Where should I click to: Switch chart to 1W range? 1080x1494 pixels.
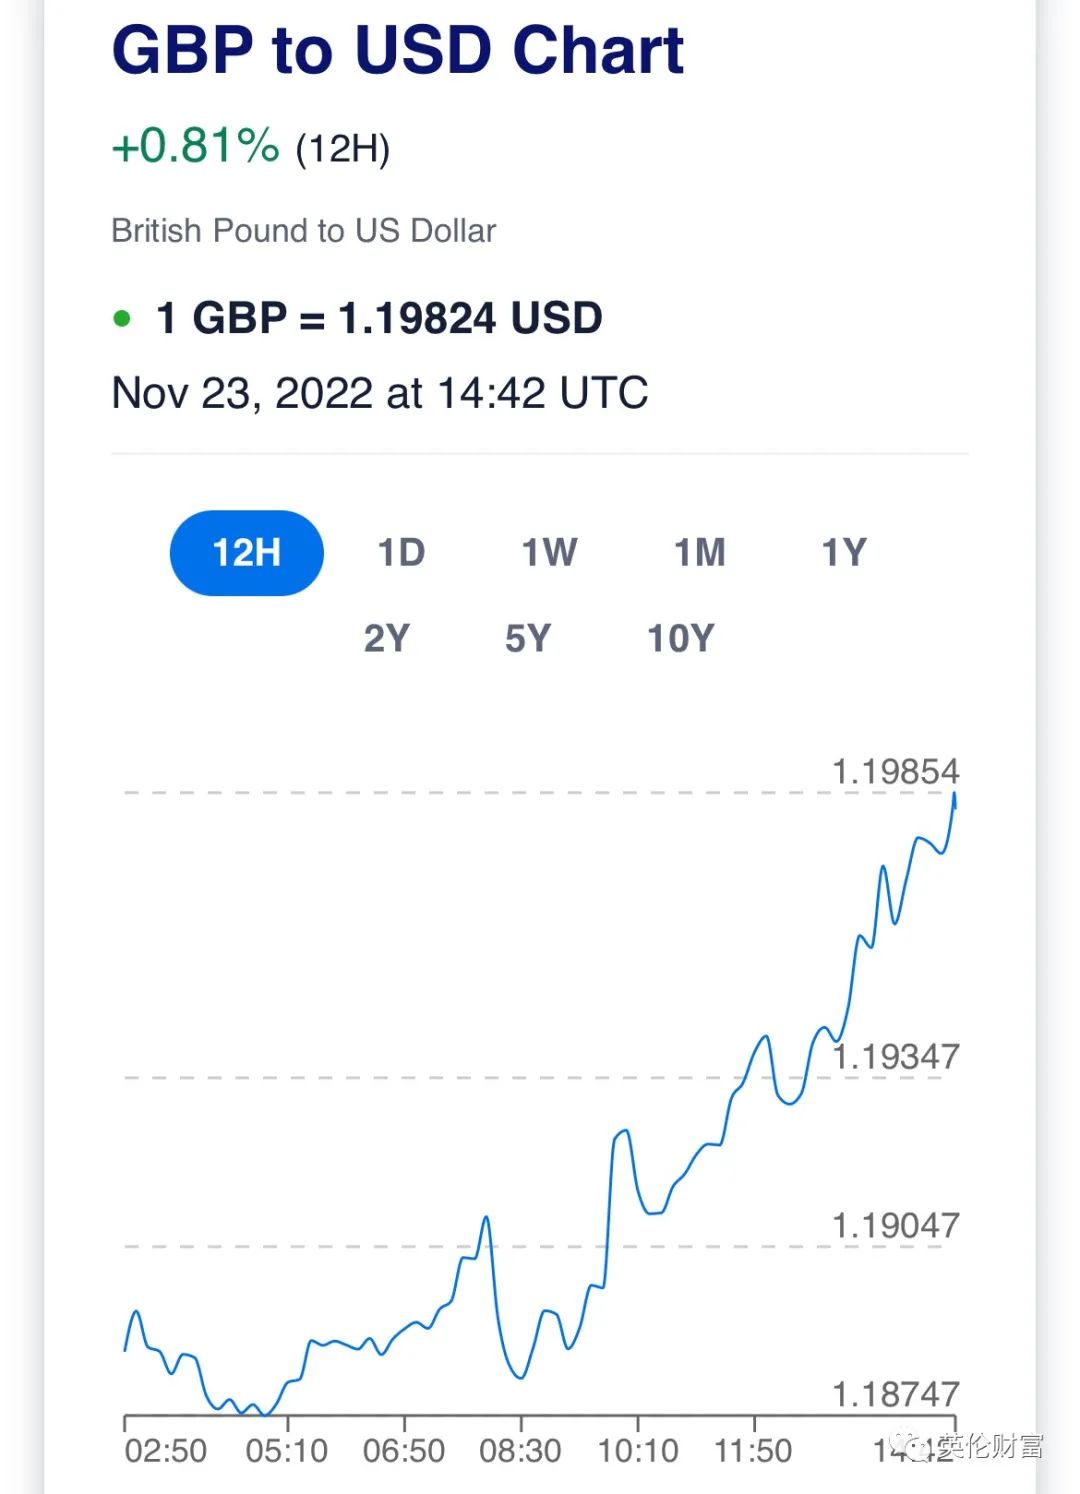(549, 553)
